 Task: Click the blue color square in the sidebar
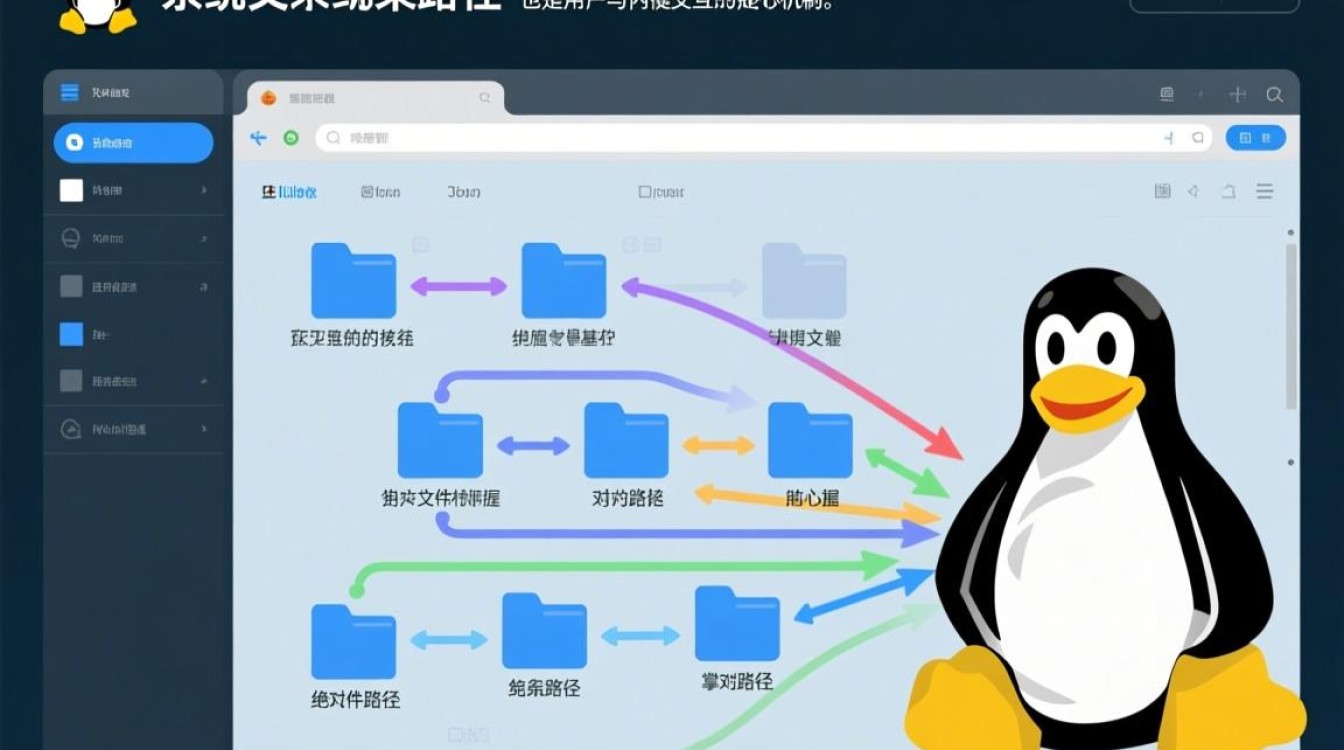pyautogui.click(x=70, y=333)
